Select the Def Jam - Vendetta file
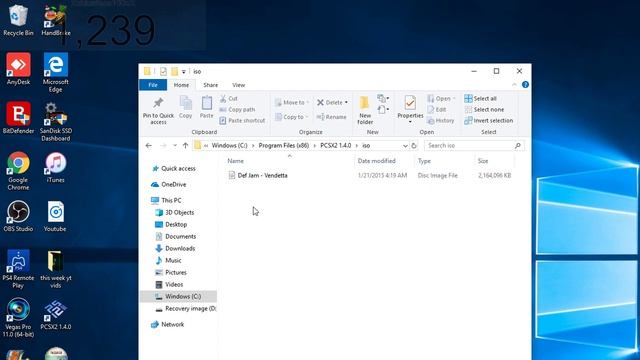This screenshot has height=360, width=640. coord(258,176)
